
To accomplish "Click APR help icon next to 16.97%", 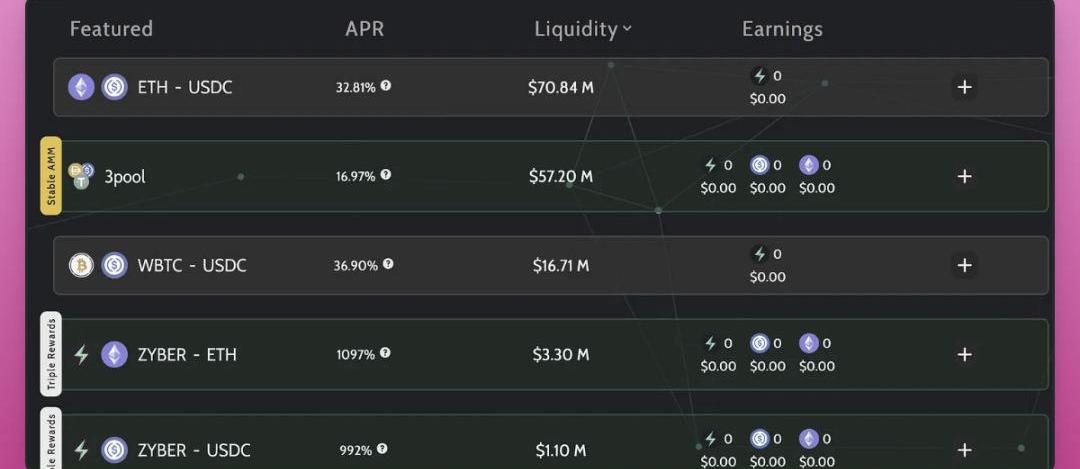I will point(386,175).
